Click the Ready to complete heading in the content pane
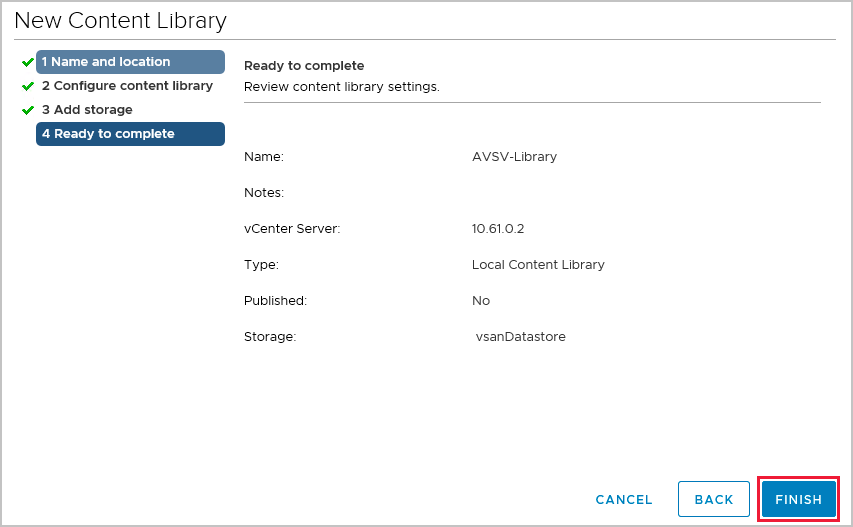The height and width of the screenshot is (527, 853). pyautogui.click(x=304, y=66)
